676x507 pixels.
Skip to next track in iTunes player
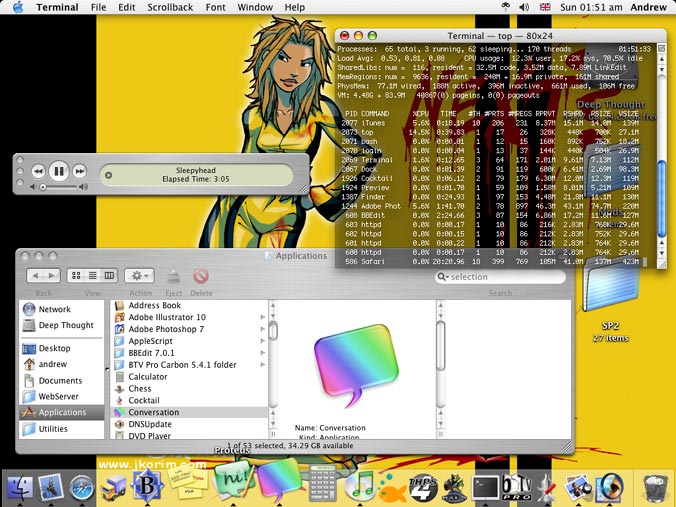coord(79,172)
